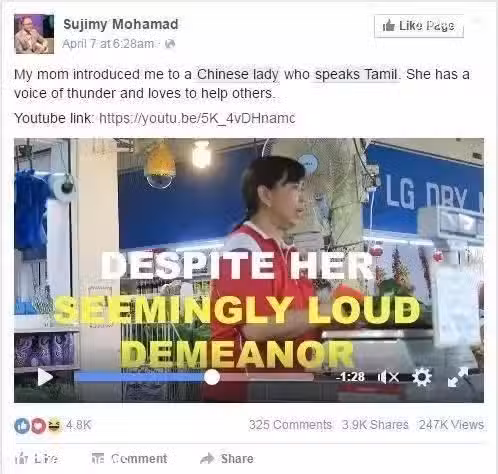This screenshot has width=498, height=474.
Task: Open Sujimy Mohamad profile name link
Action: click(x=121, y=24)
